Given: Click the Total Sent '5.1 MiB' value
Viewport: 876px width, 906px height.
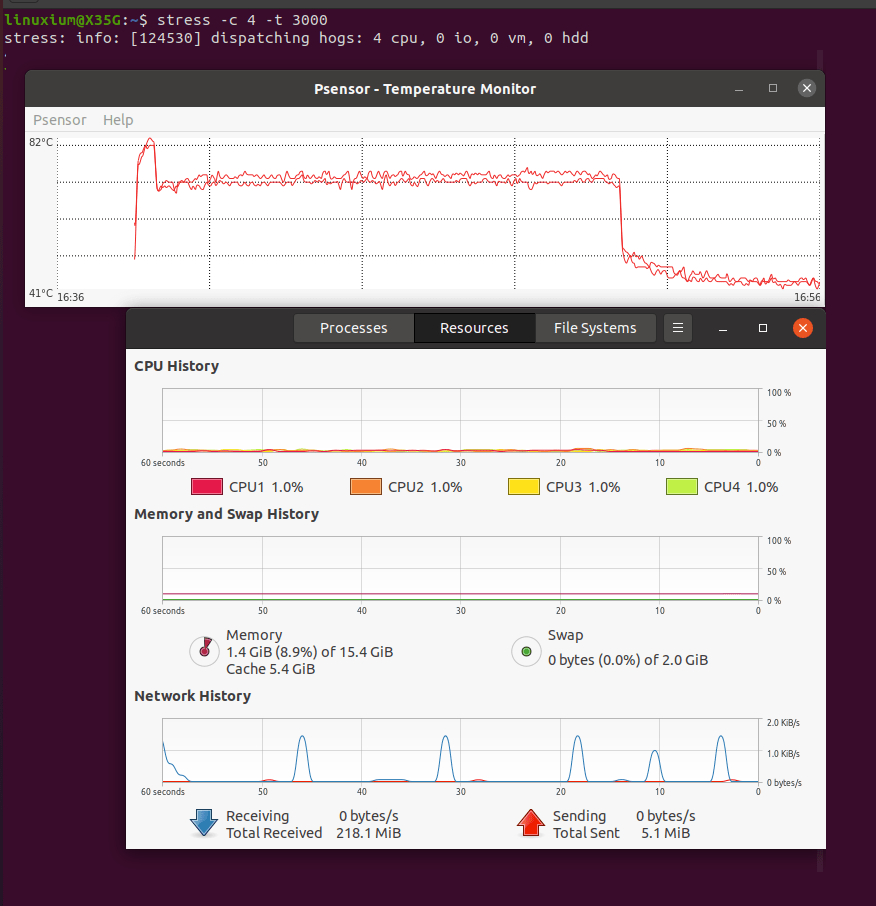Looking at the screenshot, I should [x=666, y=833].
